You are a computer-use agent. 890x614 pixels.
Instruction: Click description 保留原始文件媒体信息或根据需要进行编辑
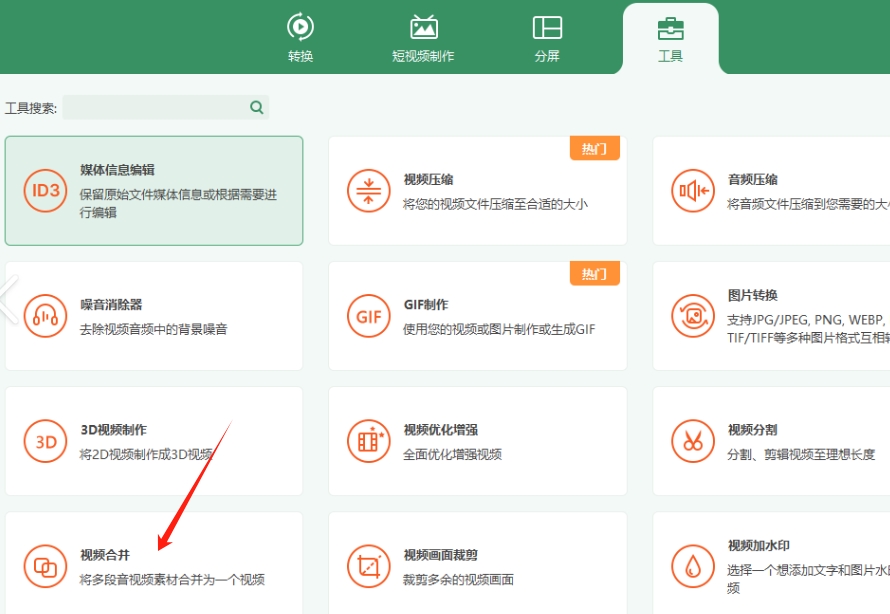(x=178, y=204)
